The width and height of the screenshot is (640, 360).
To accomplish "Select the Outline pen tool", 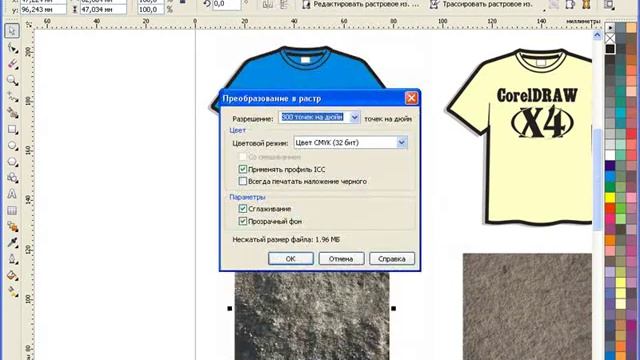I will click(x=12, y=259).
